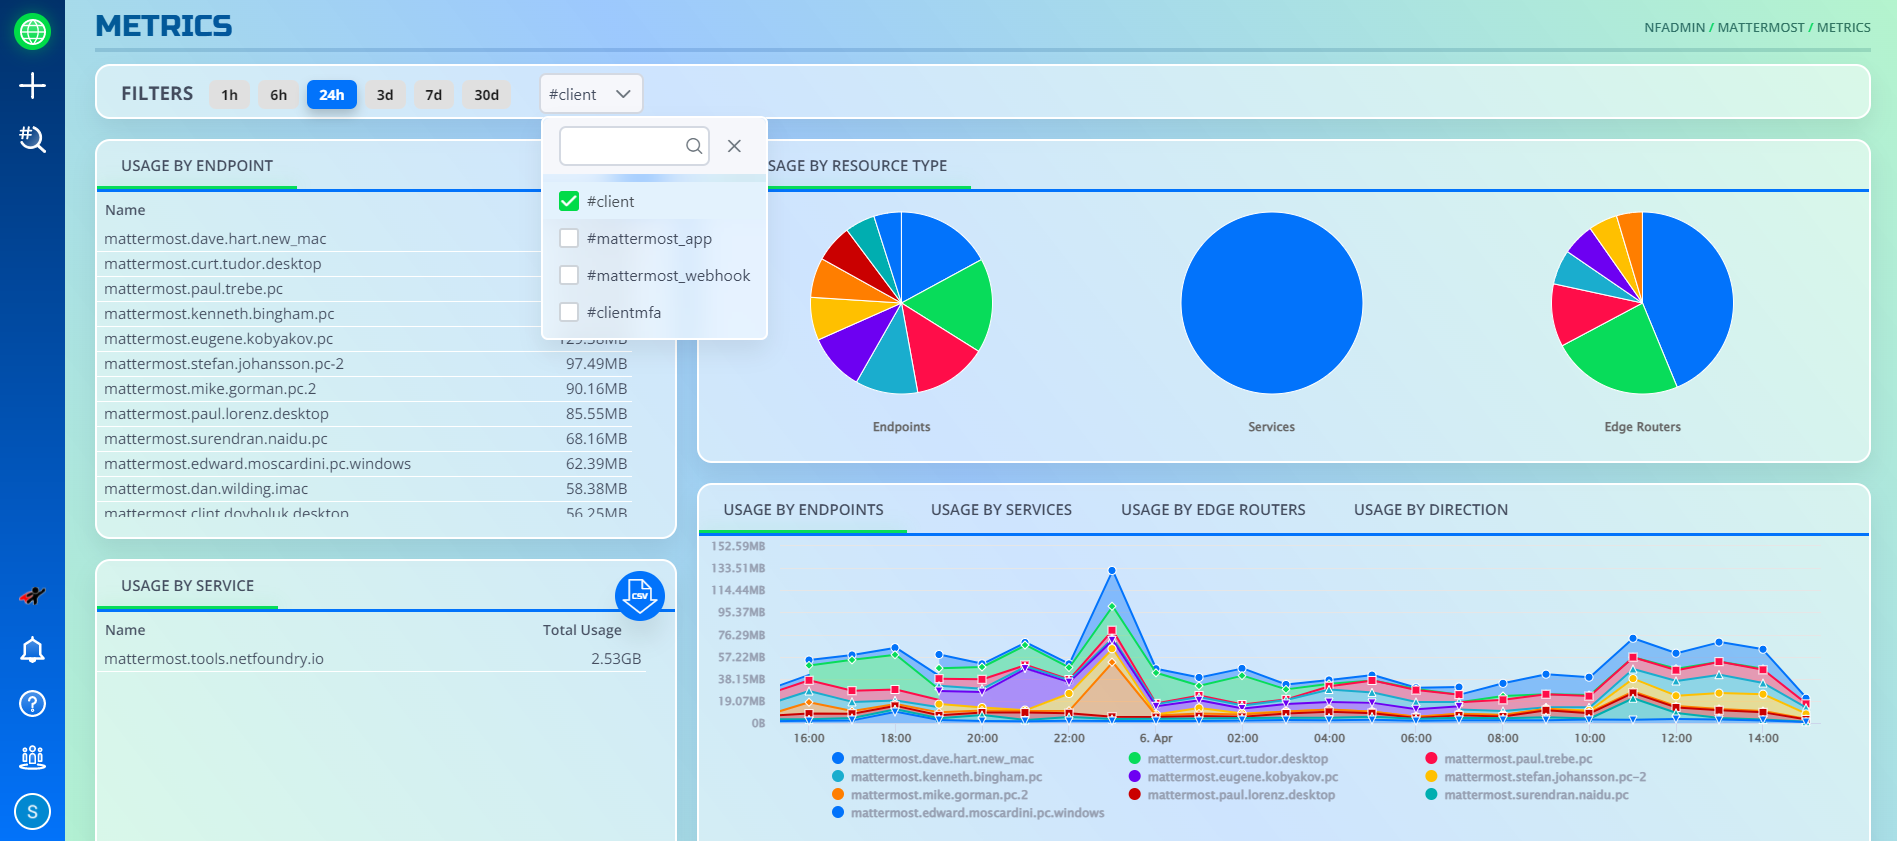
Task: Click the 2.53GB total usage value
Action: click(616, 659)
